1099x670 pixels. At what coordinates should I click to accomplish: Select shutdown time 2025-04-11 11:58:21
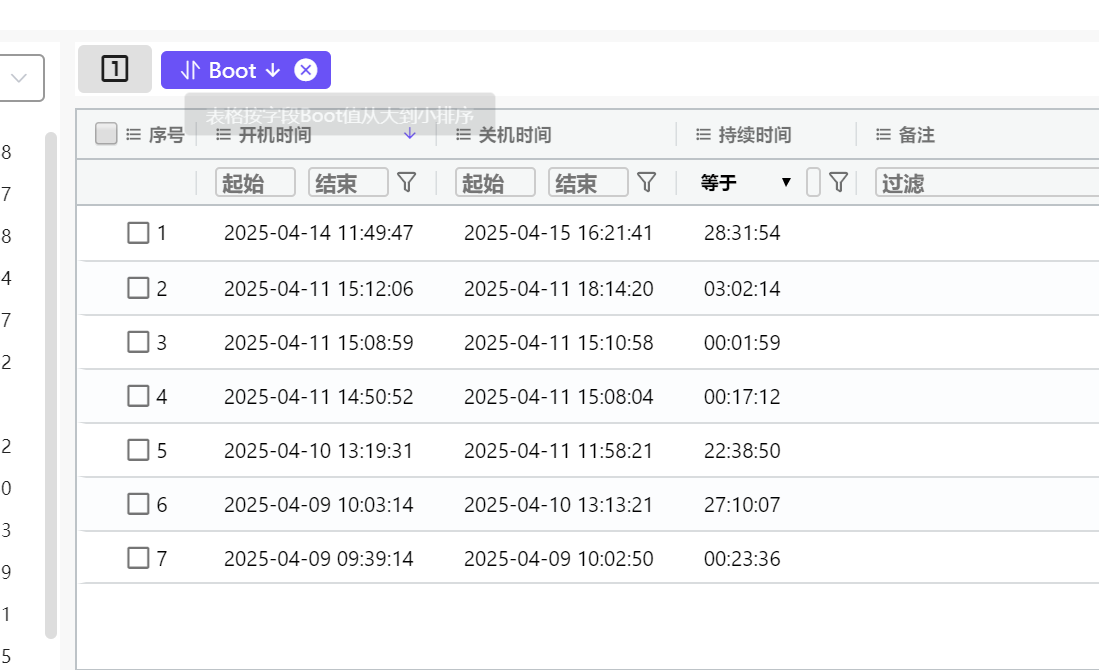pos(559,451)
